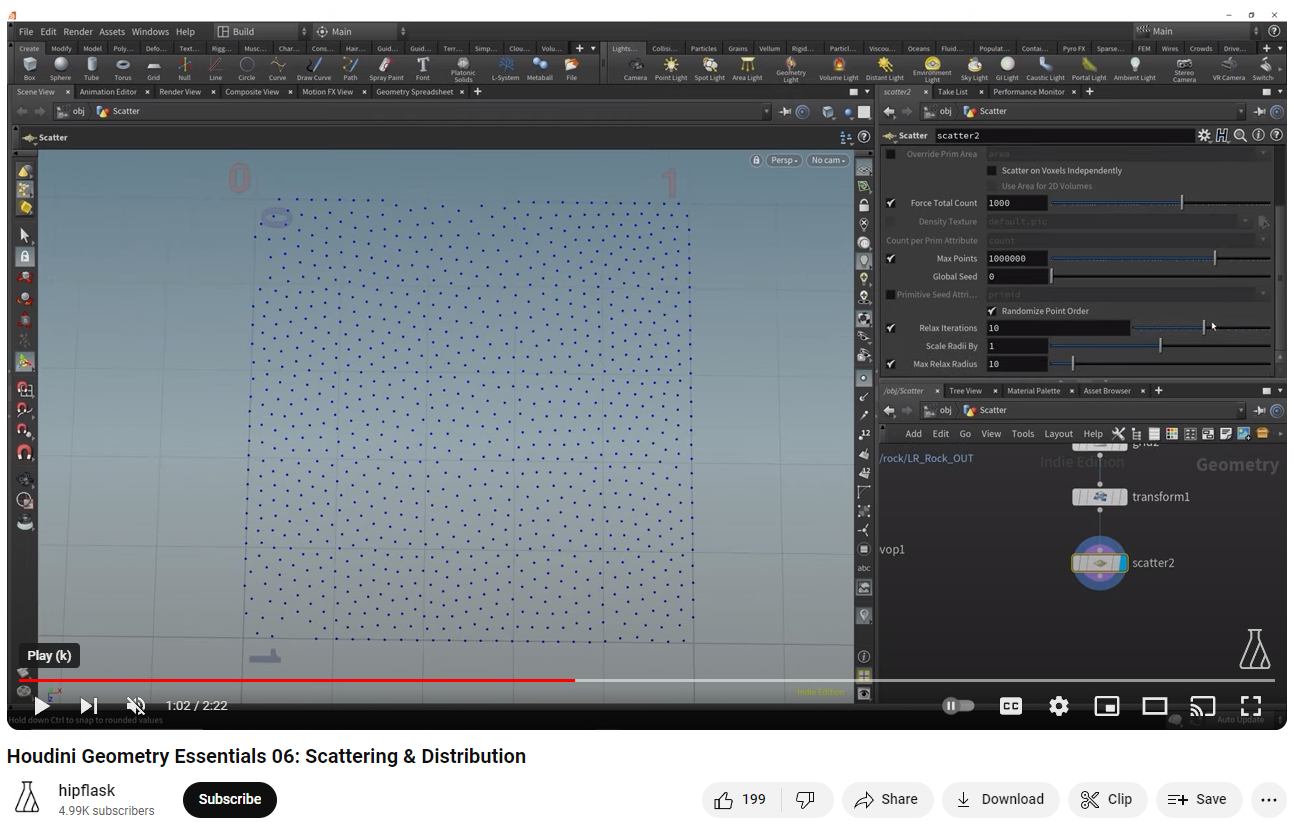Image resolution: width=1294 pixels, height=828 pixels.
Task: Toggle the Force Total Count checkbox
Action: pyautogui.click(x=891, y=203)
